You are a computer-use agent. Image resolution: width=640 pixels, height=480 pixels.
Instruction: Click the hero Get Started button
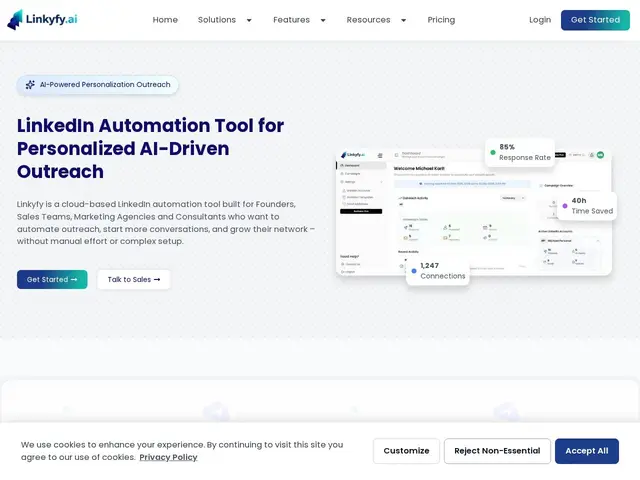pos(52,280)
